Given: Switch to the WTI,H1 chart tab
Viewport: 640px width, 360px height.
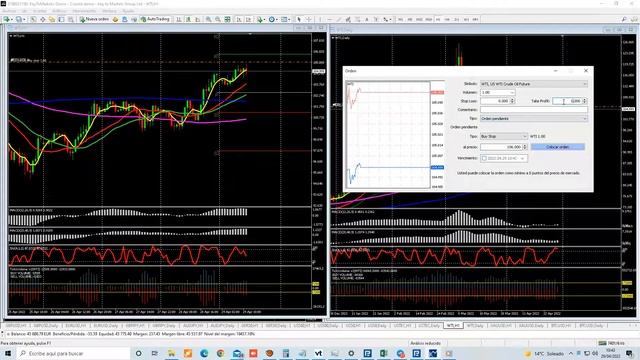Looking at the screenshot, I should point(453,326).
